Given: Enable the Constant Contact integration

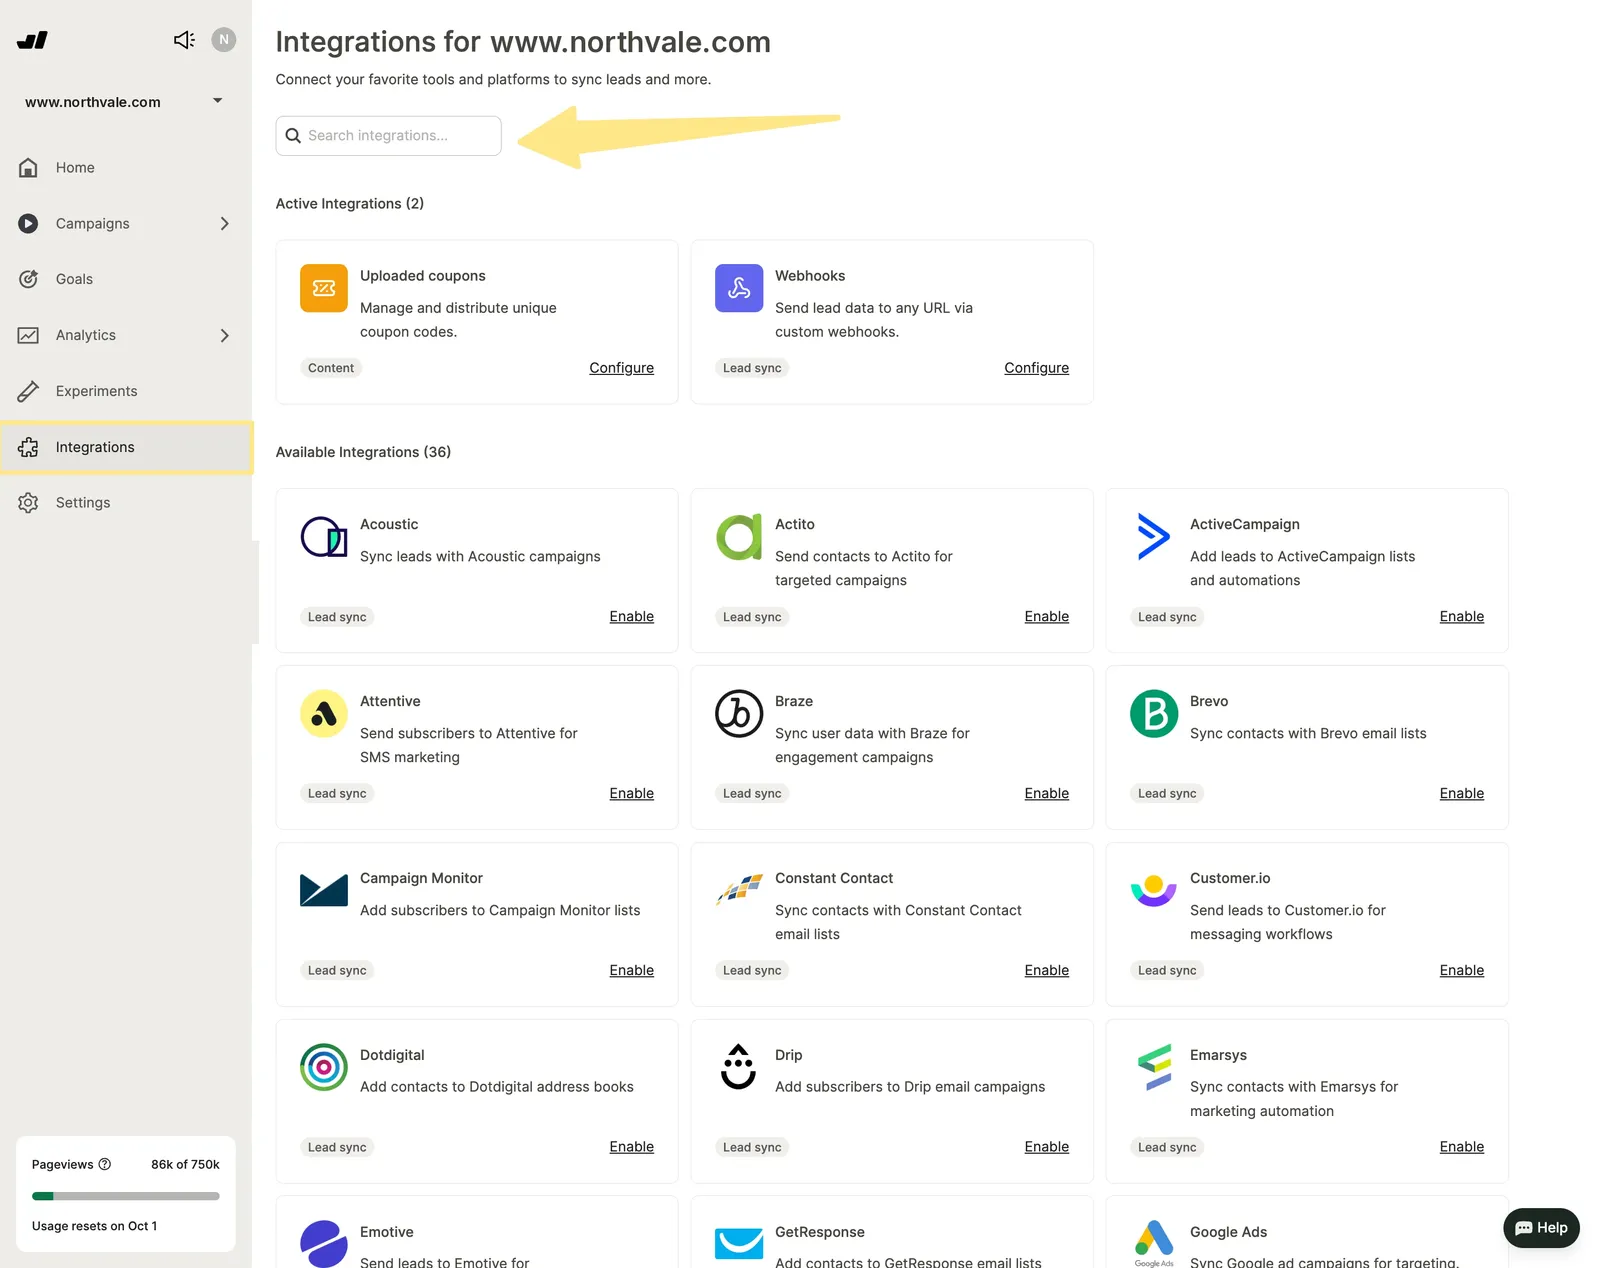Looking at the screenshot, I should click(x=1046, y=971).
